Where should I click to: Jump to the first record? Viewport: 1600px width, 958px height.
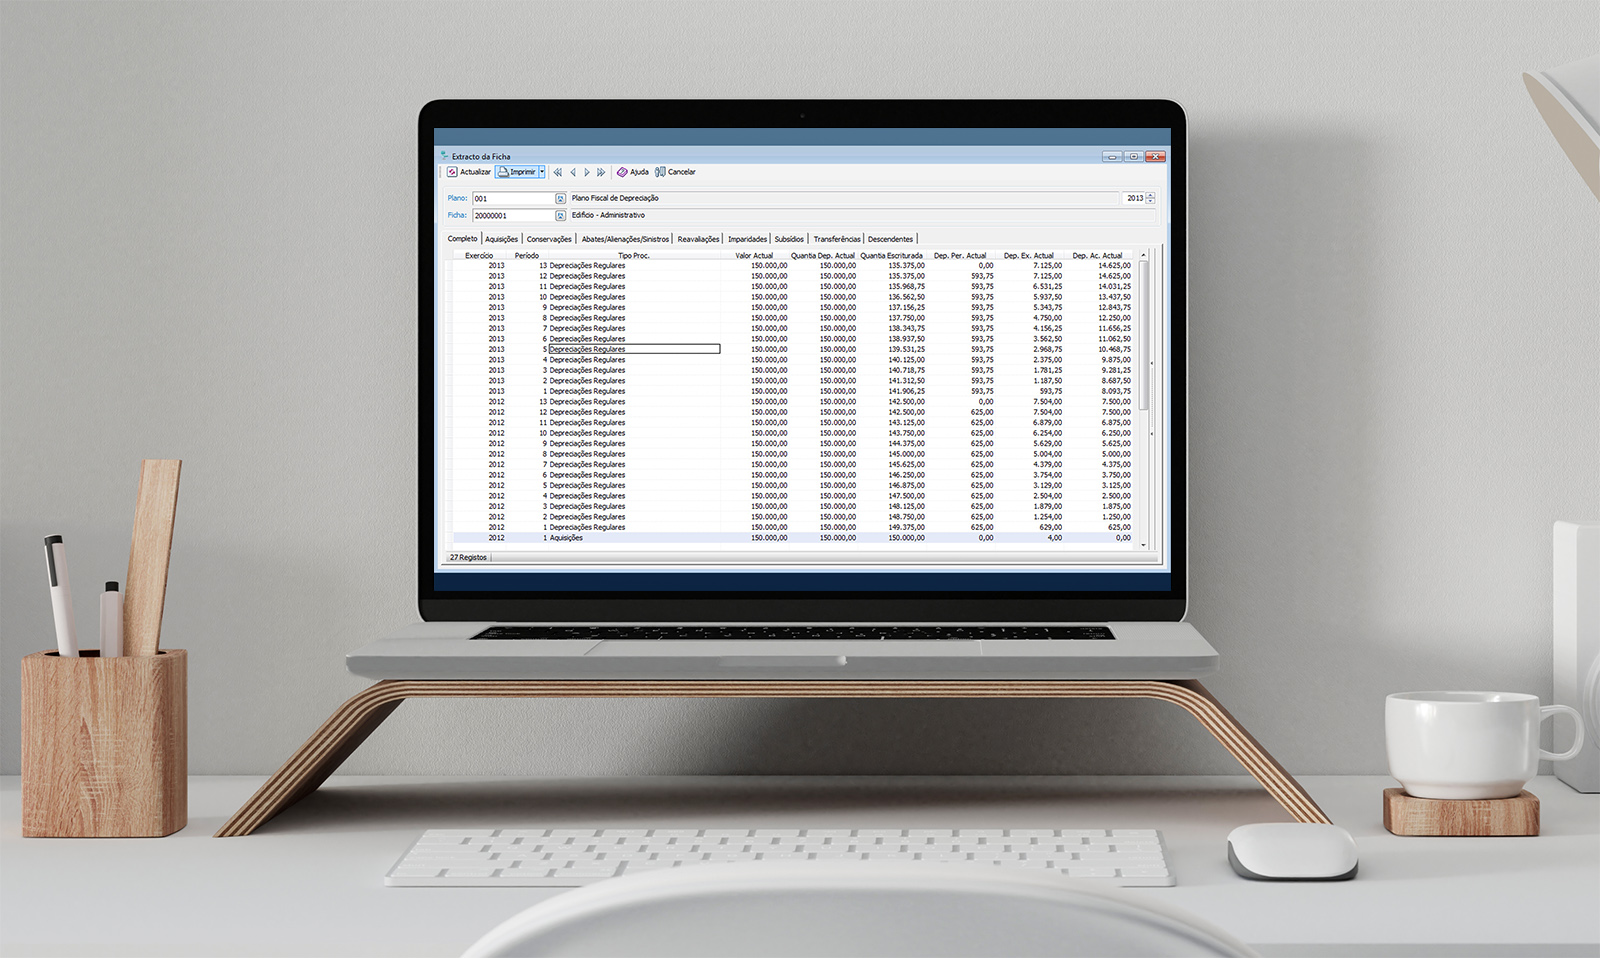558,172
